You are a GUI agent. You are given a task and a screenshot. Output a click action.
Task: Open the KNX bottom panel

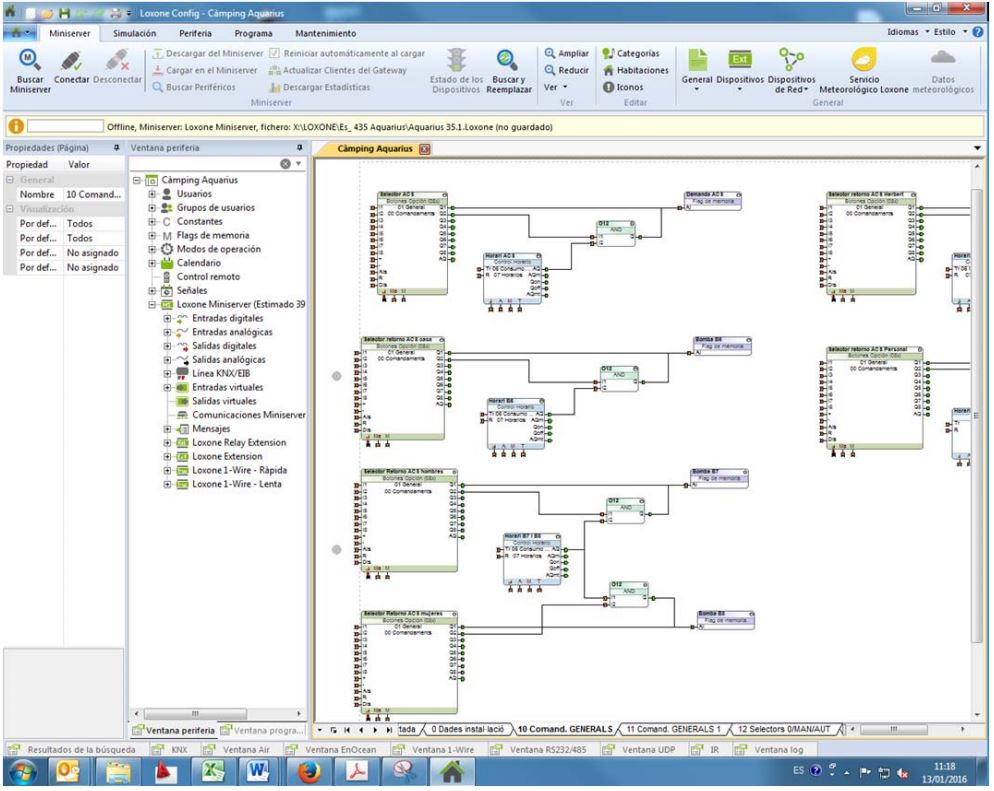click(x=170, y=750)
